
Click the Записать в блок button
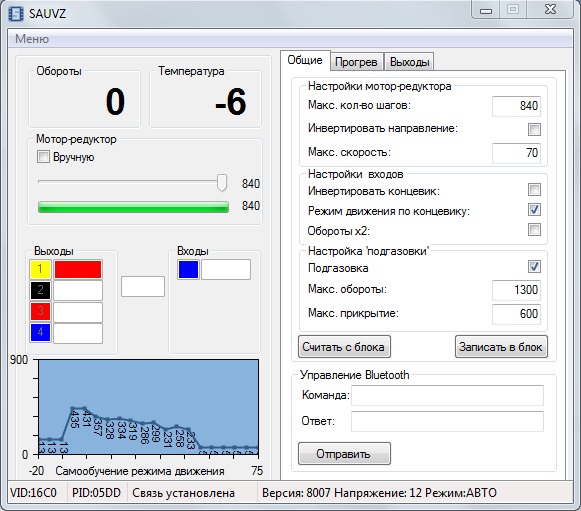pos(501,347)
